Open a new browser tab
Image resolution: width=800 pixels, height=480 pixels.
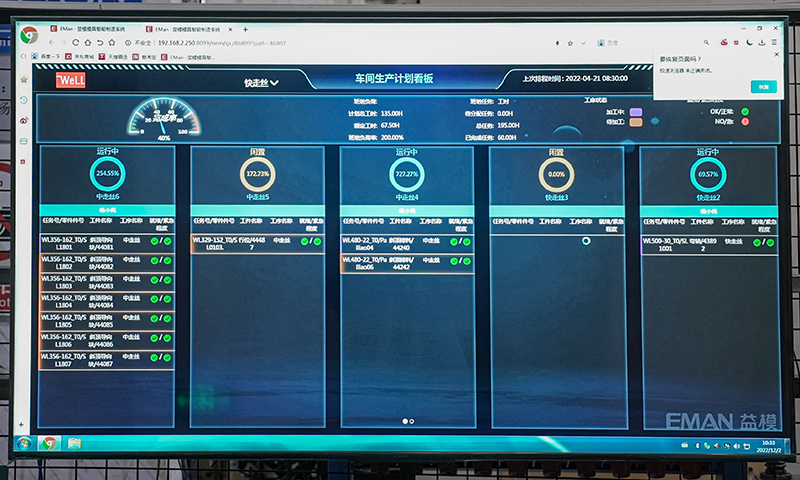(246, 30)
